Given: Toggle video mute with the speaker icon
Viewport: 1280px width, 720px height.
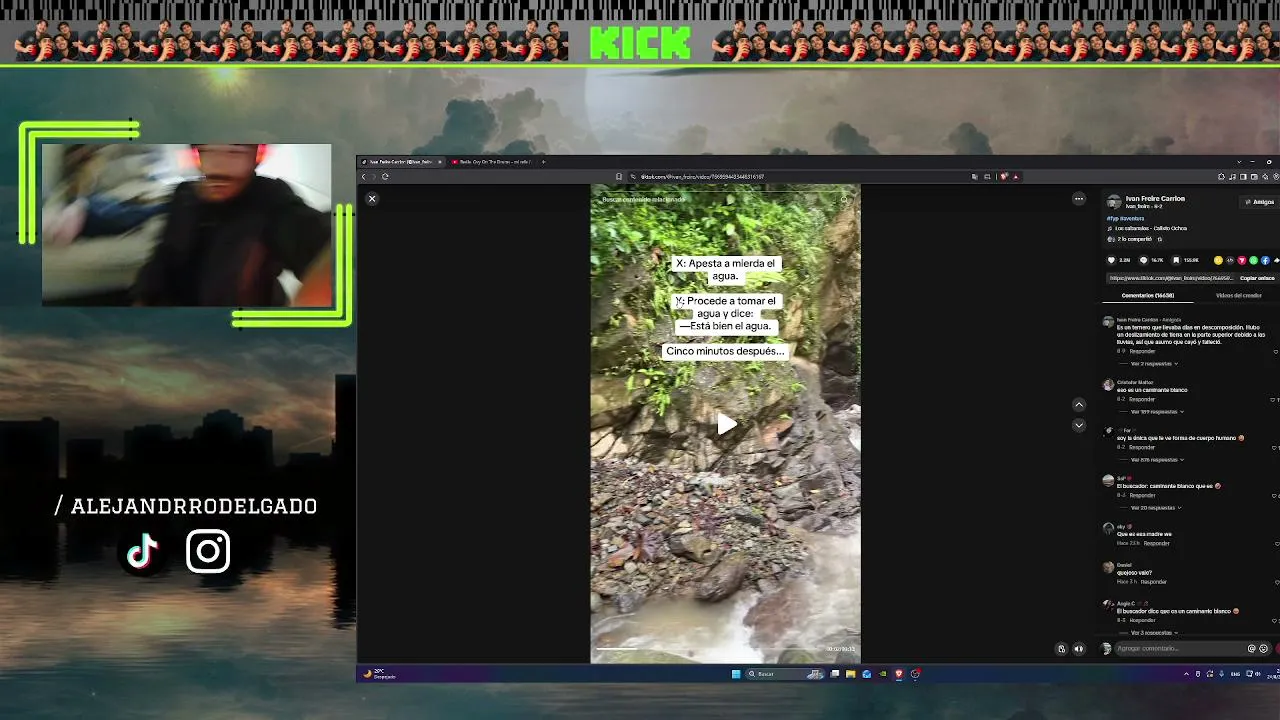Looking at the screenshot, I should click(x=1078, y=648).
